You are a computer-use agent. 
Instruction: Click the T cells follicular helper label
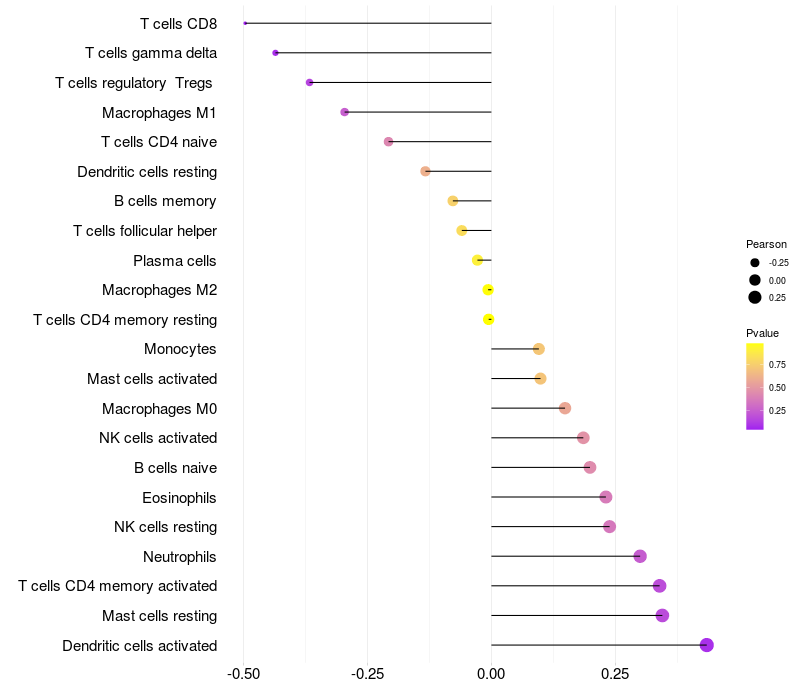(x=145, y=231)
